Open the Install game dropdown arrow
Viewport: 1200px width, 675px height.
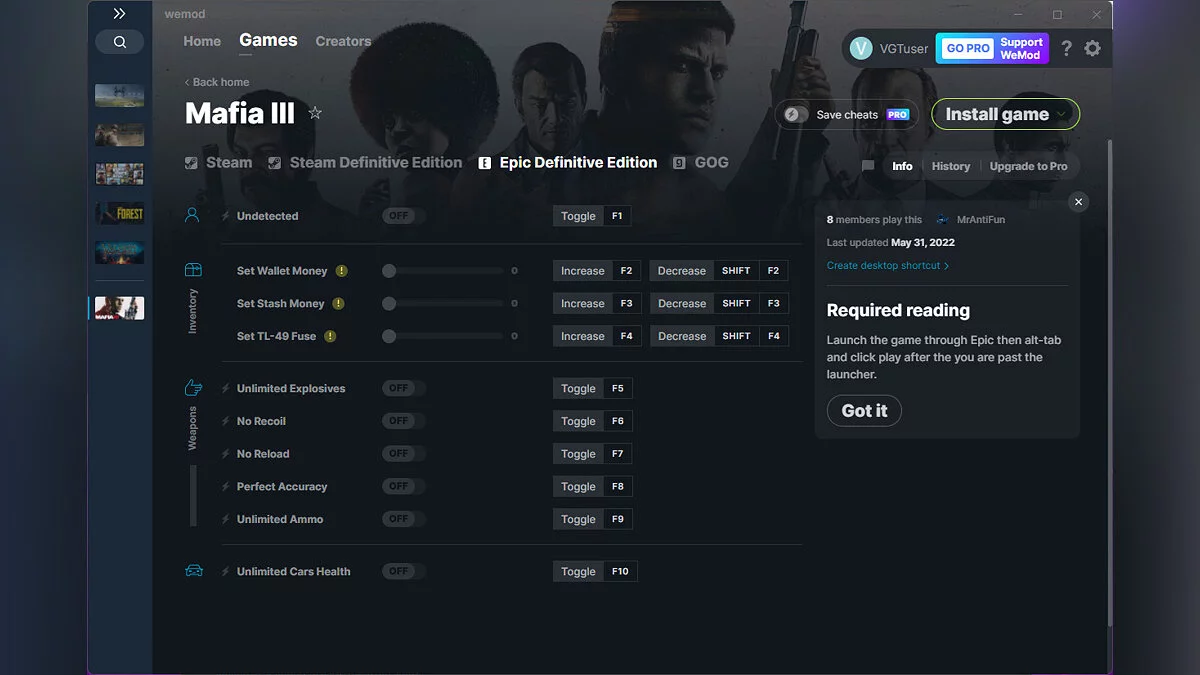(1062, 113)
